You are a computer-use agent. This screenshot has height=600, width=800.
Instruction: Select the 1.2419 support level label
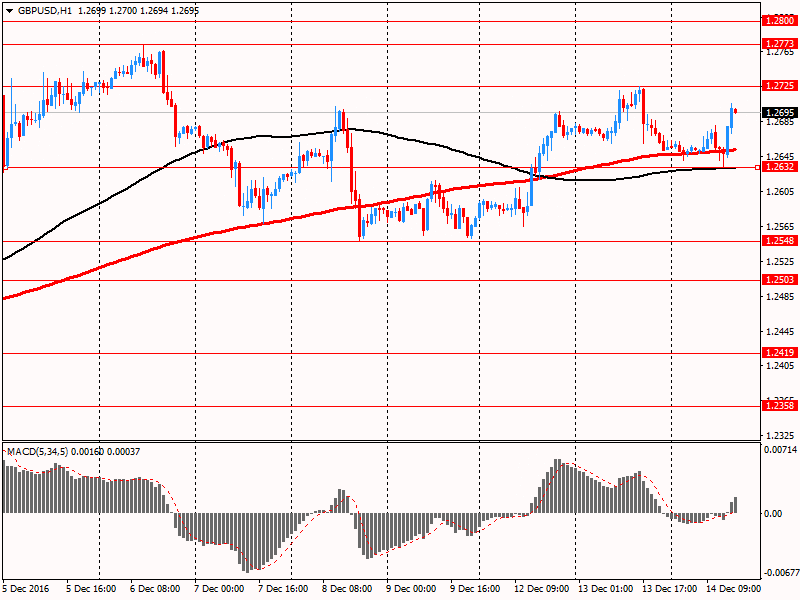point(780,353)
